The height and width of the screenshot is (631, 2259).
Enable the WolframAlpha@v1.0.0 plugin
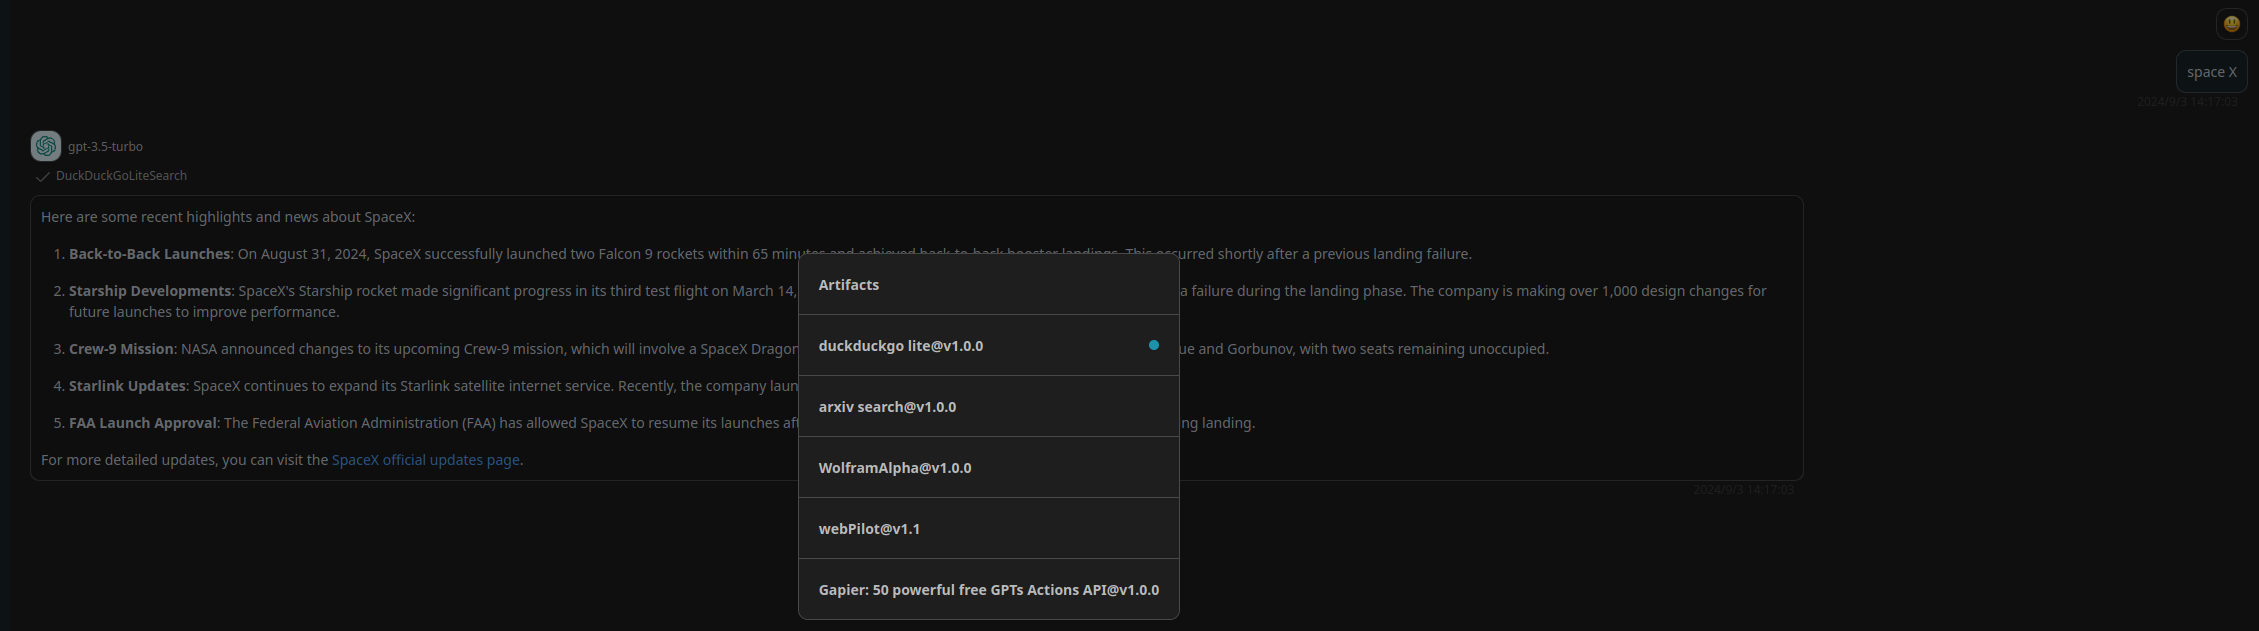988,468
